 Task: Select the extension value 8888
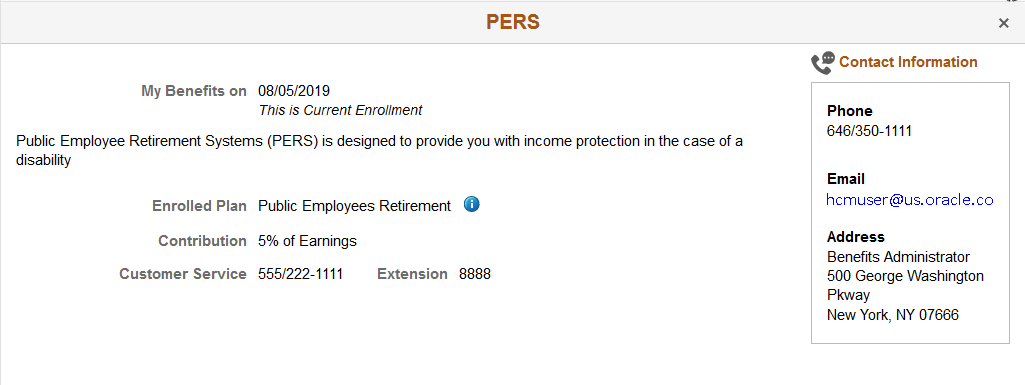point(475,274)
